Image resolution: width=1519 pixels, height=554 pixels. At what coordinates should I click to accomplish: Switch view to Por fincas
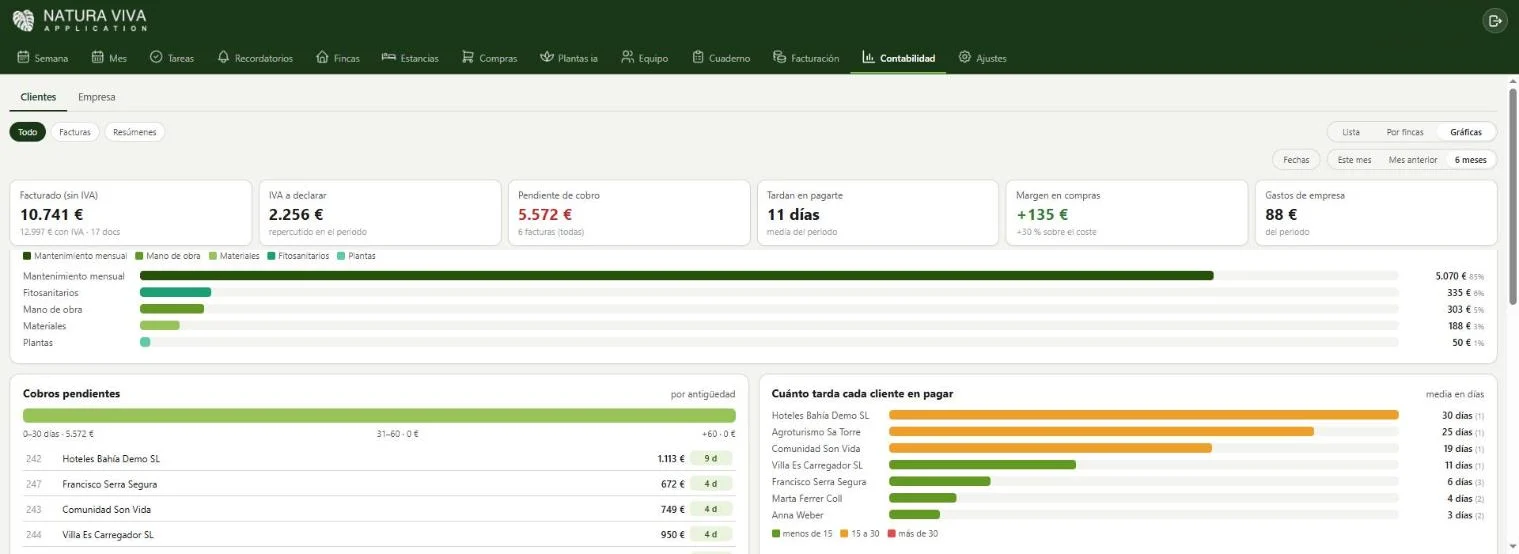pyautogui.click(x=1405, y=132)
